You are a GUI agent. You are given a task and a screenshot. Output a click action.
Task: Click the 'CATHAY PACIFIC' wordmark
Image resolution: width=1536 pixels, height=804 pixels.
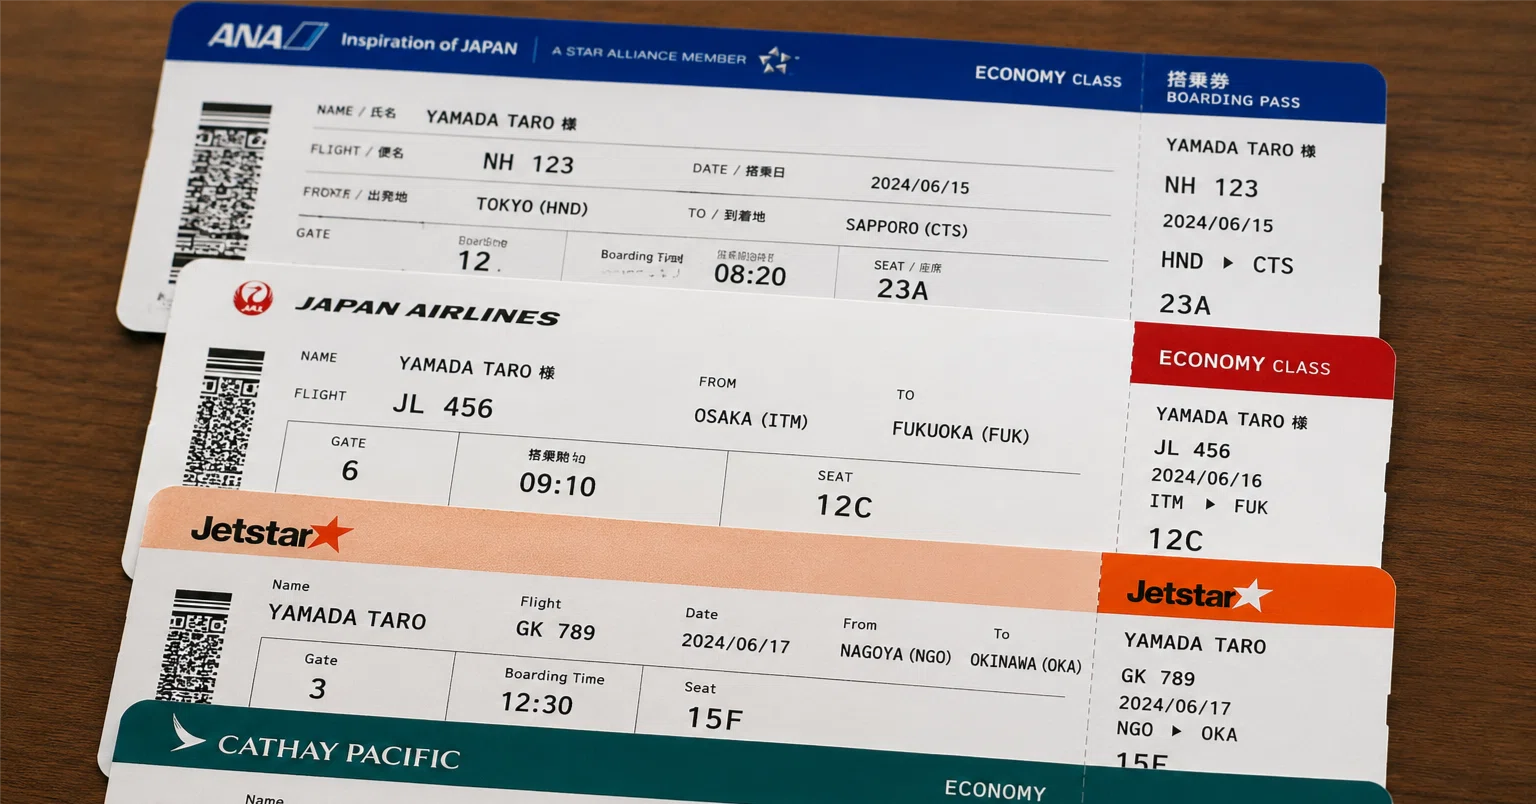(x=338, y=752)
